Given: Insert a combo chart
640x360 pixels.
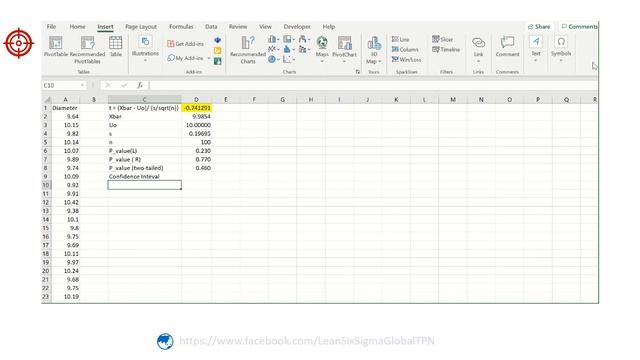Looking at the screenshot, I should coord(304,49).
